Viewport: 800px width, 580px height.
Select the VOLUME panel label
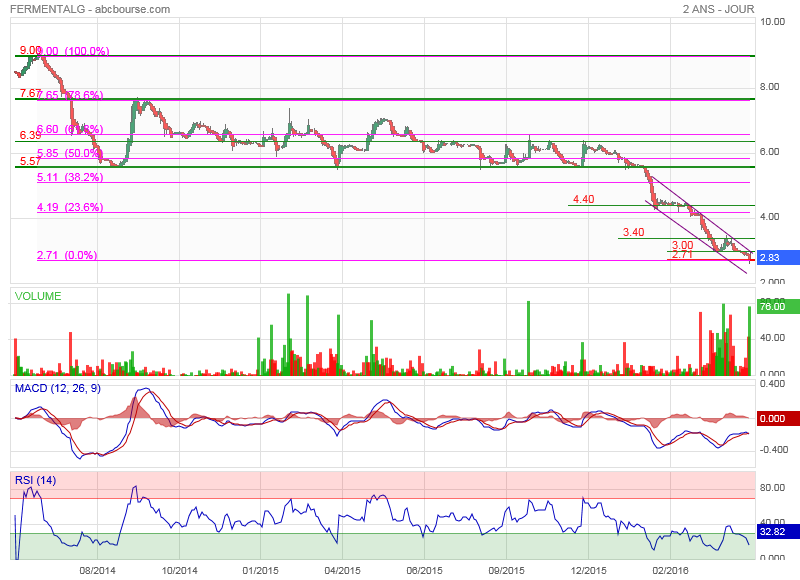click(x=38, y=296)
